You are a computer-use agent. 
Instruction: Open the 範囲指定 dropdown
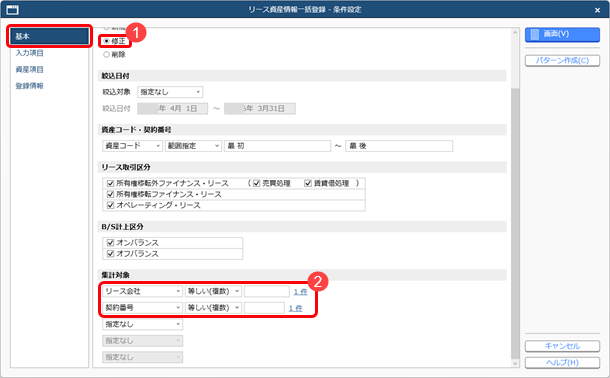[x=193, y=146]
